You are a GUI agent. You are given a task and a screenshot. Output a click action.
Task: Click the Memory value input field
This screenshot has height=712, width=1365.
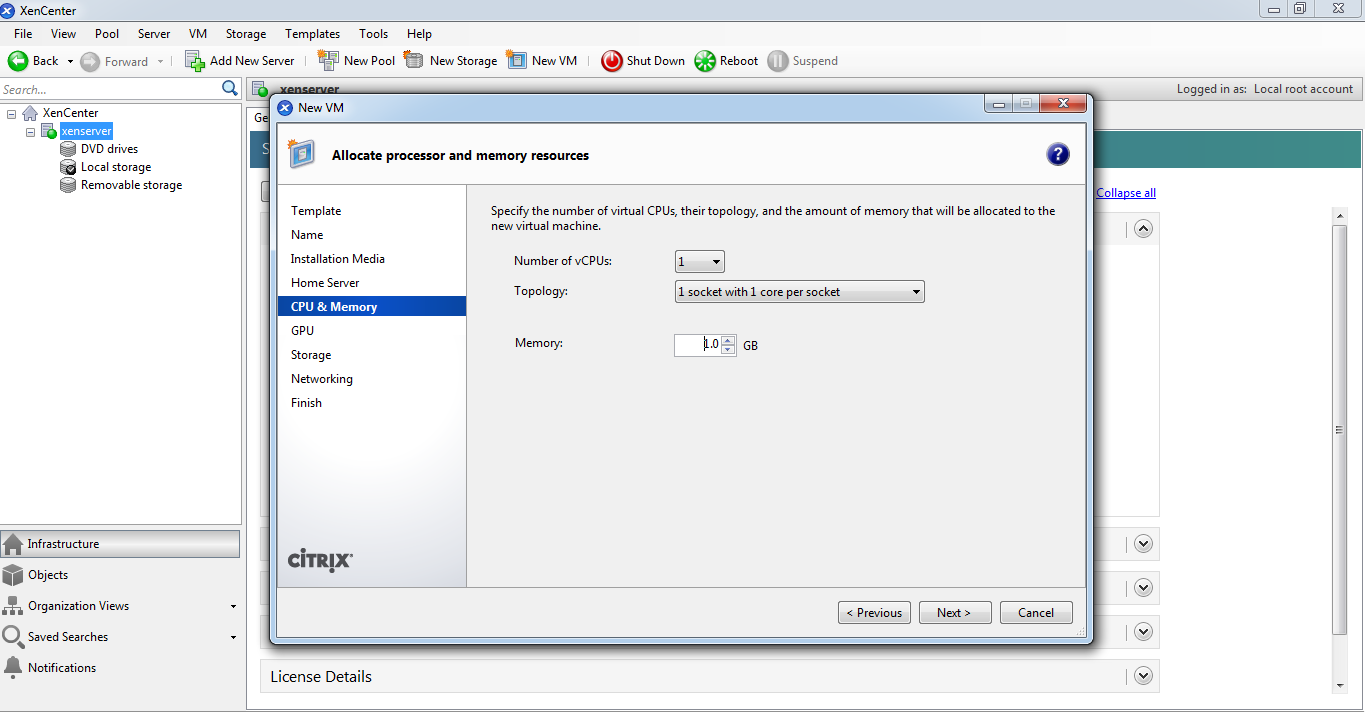698,345
